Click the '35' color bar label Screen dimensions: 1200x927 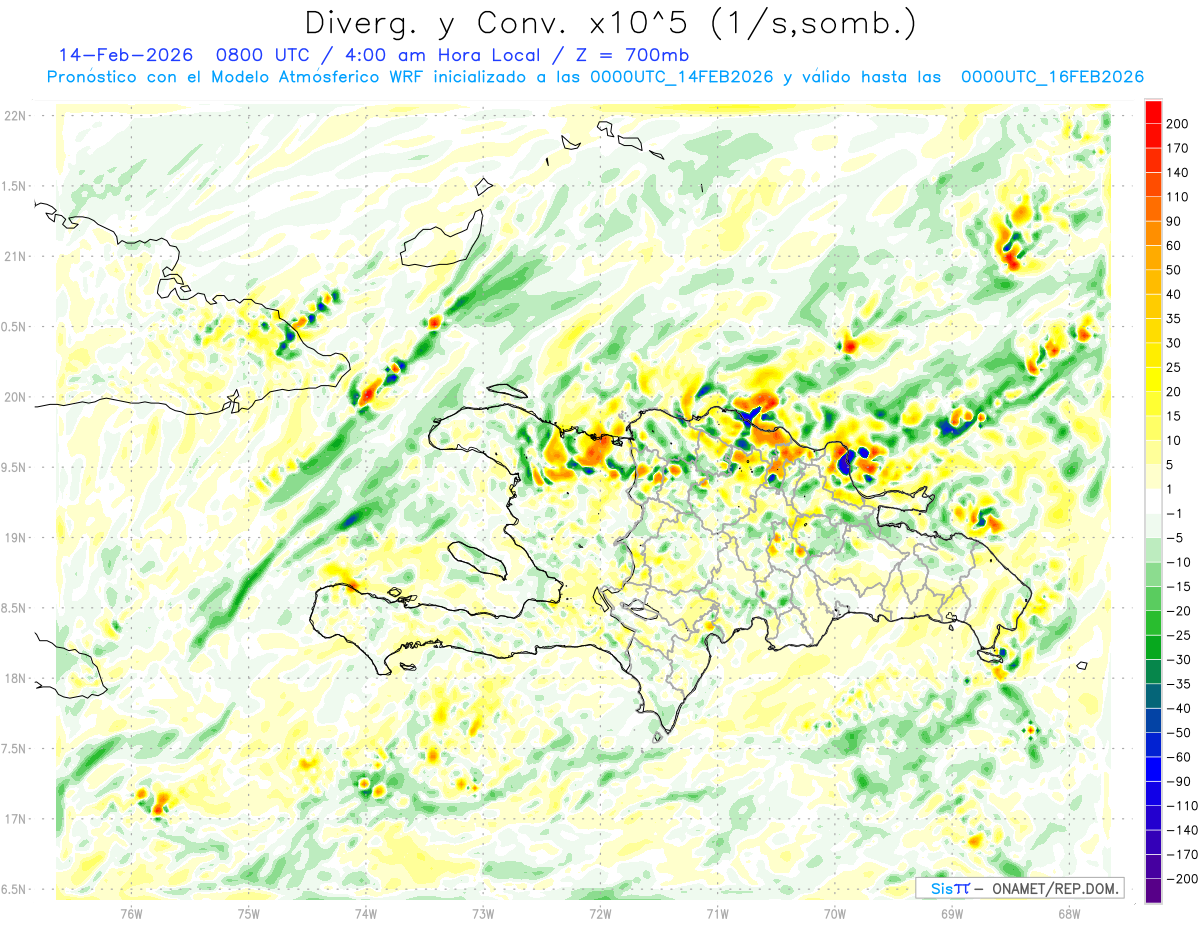point(1175,319)
